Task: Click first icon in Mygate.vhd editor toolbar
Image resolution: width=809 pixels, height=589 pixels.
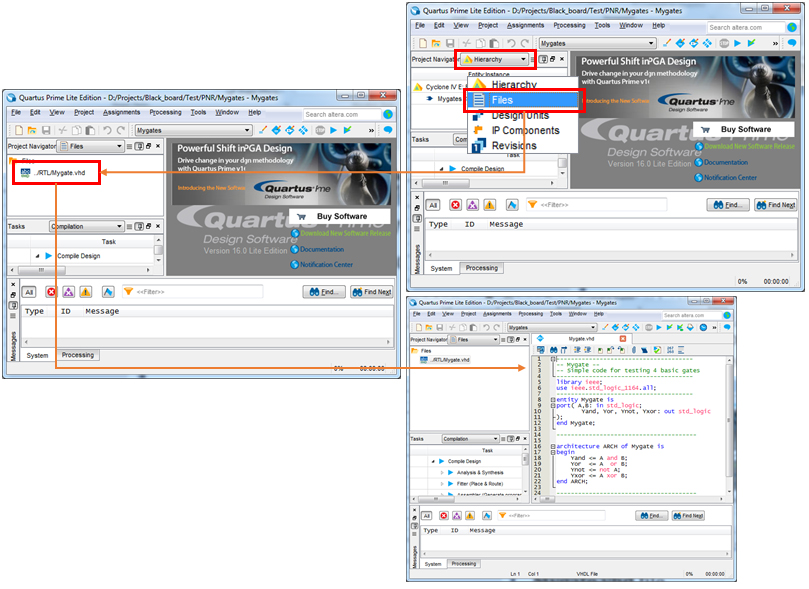Action: [540, 350]
